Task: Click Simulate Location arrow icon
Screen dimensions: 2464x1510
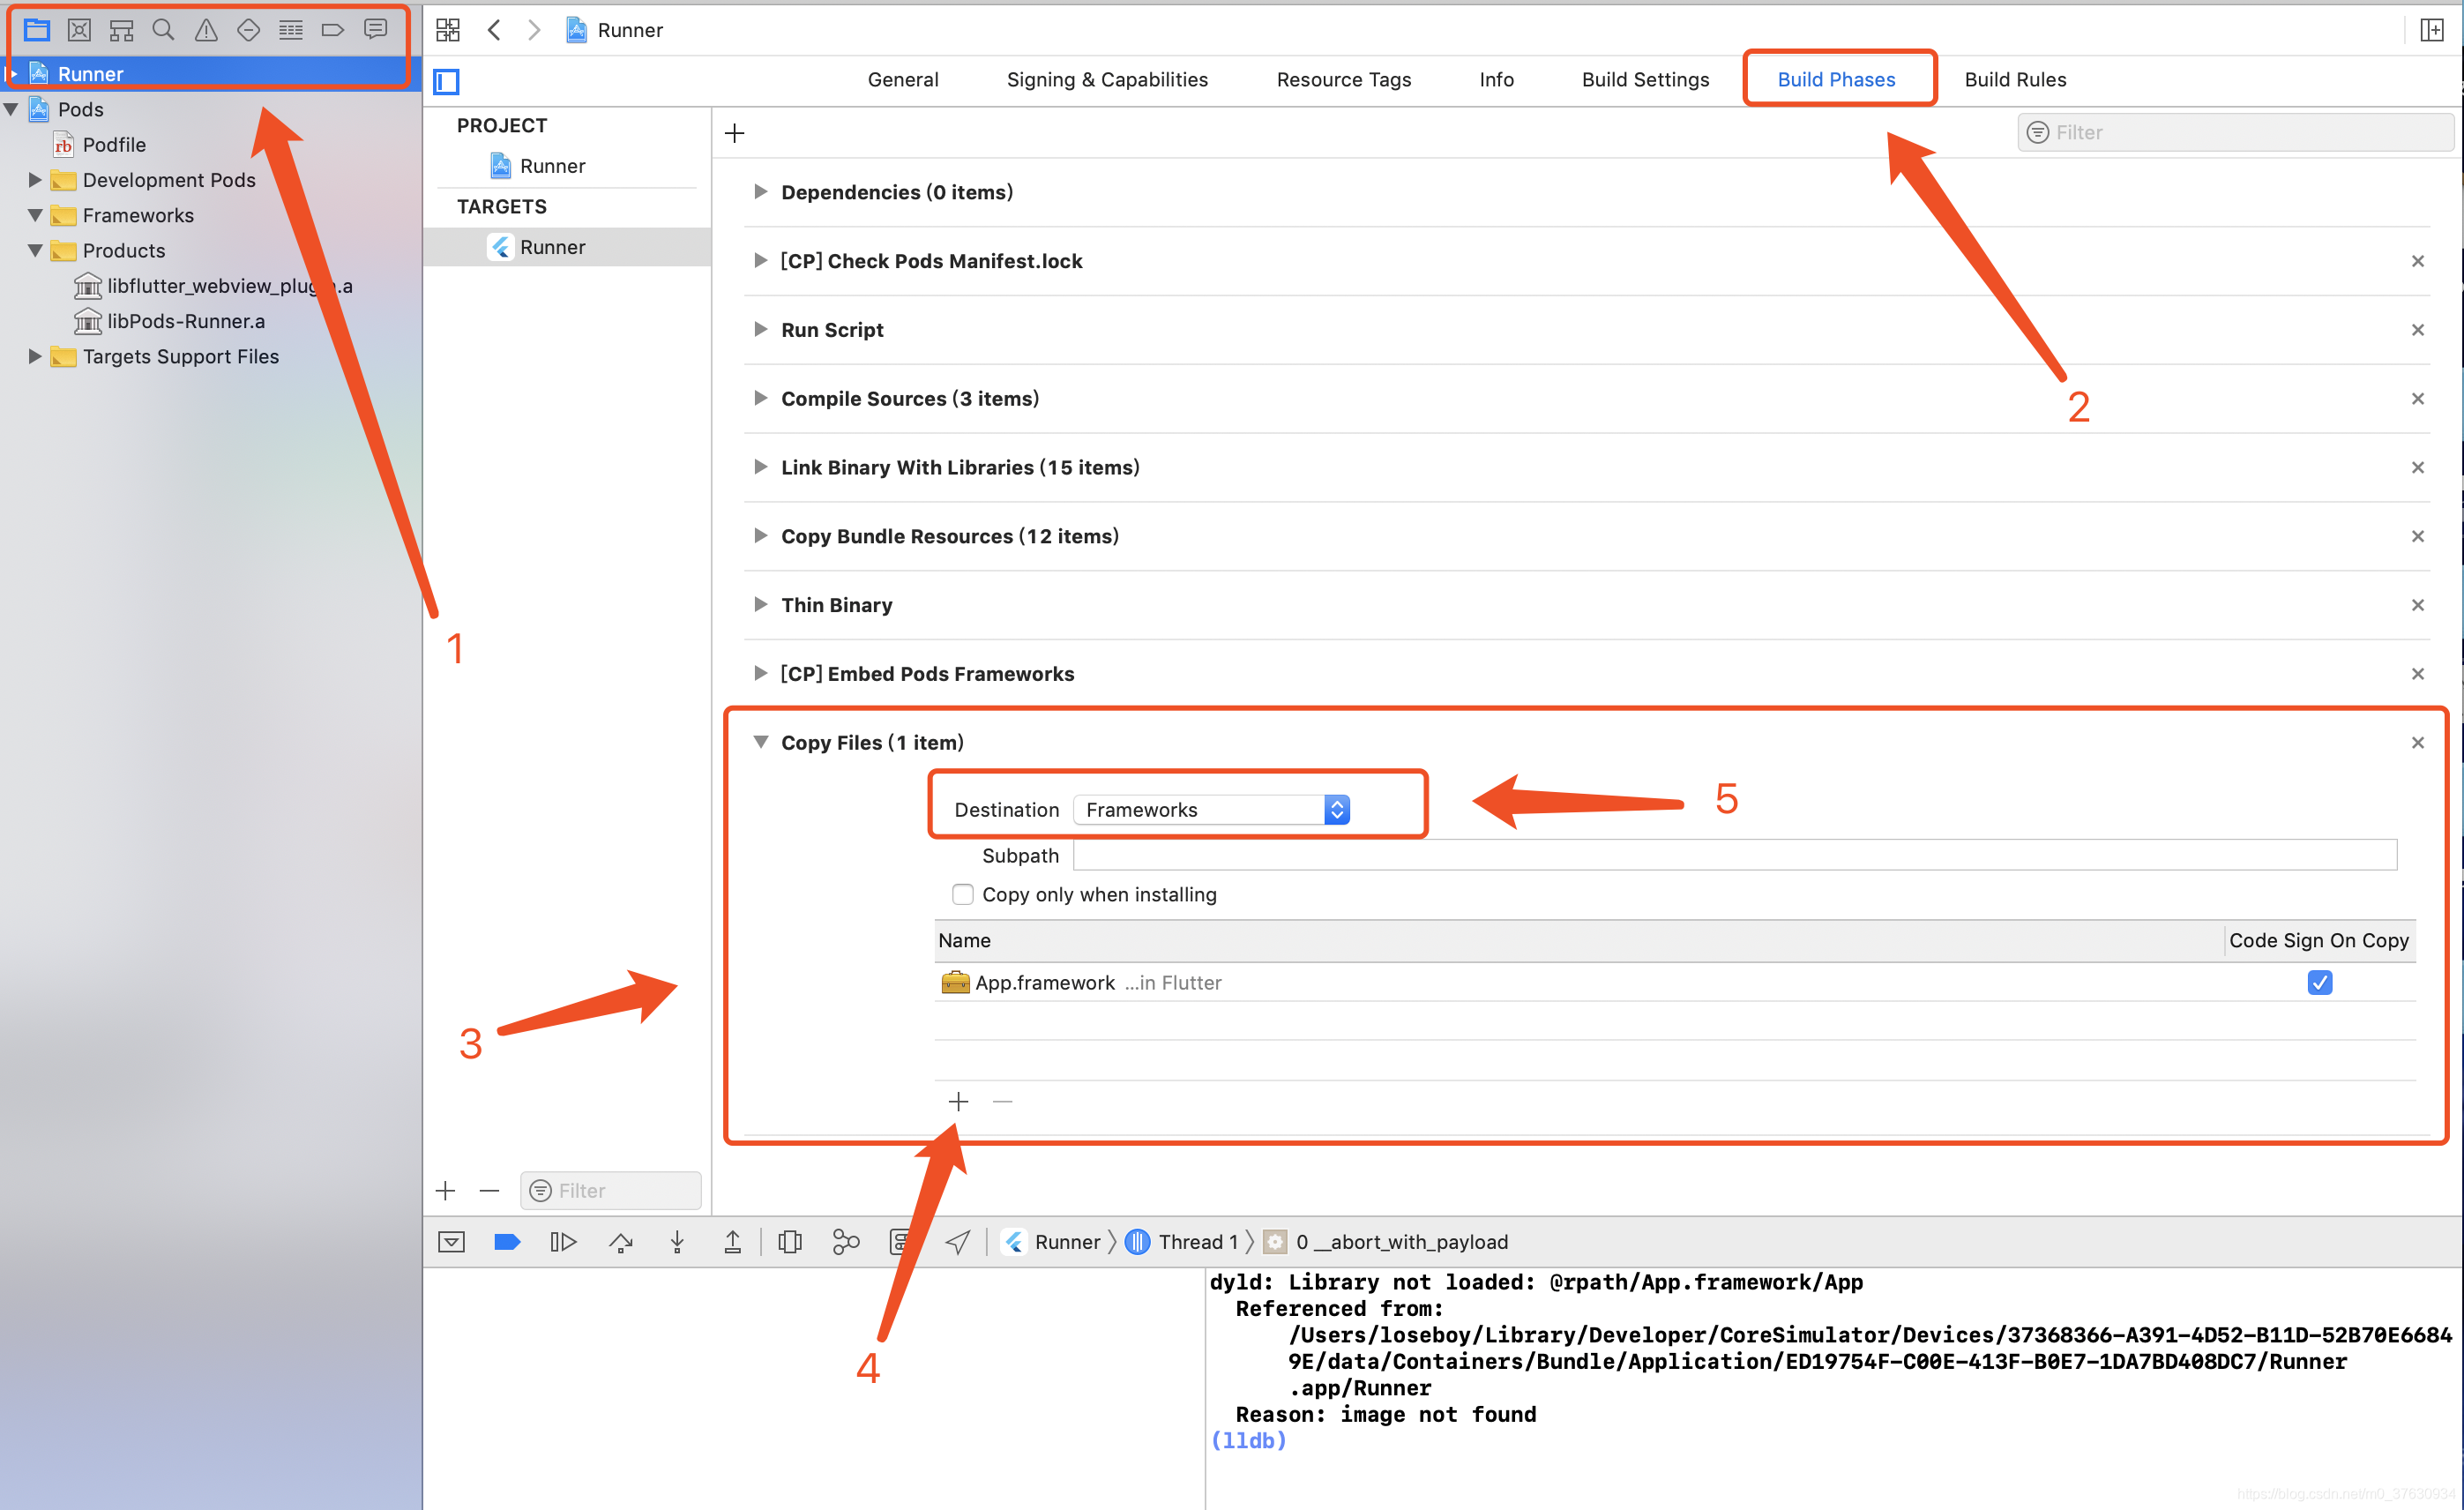Action: [957, 1242]
